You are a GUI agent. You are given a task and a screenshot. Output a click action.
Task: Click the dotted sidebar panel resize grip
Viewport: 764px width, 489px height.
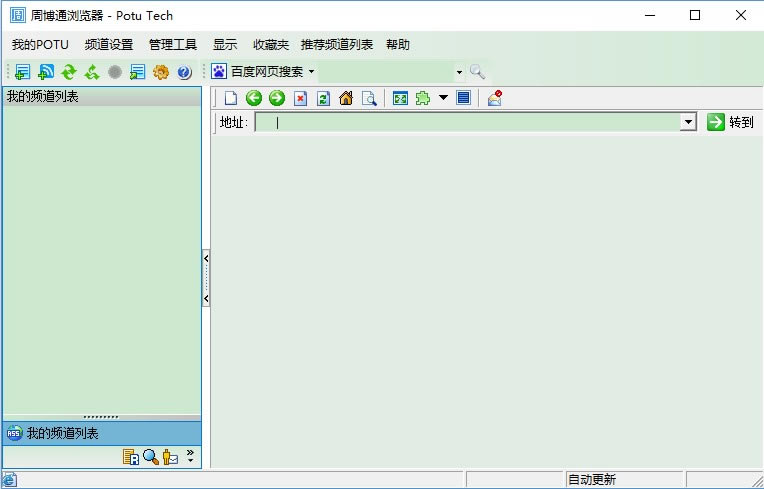(101, 417)
